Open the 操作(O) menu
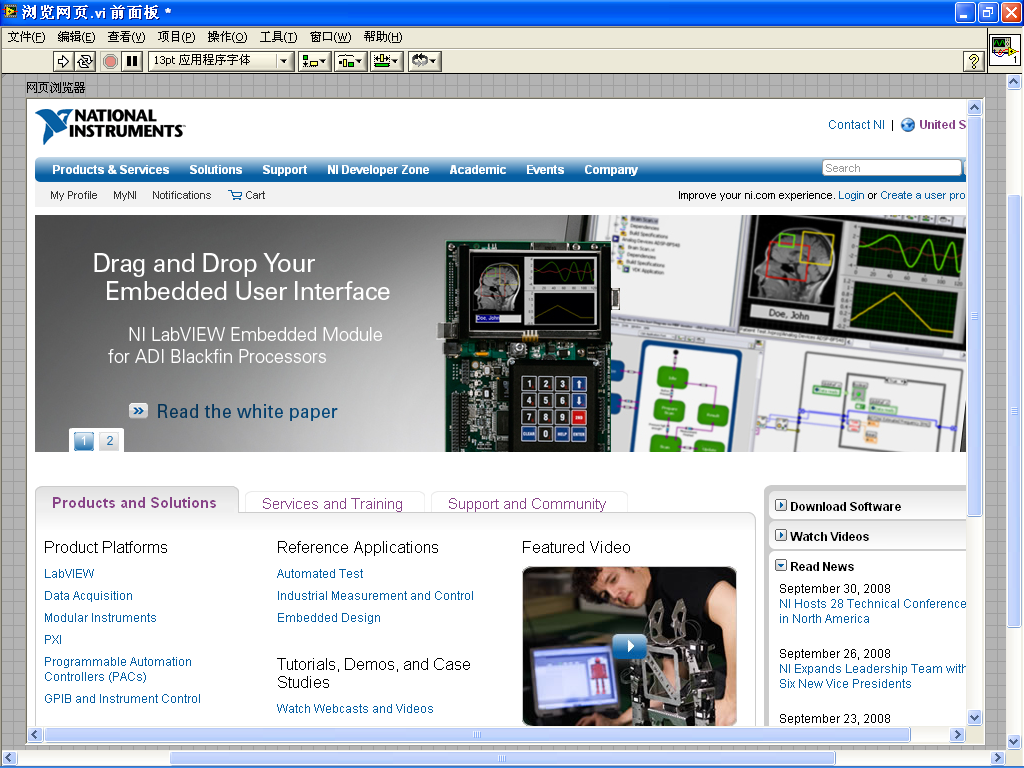Screen dimensions: 1024x768 (227, 37)
